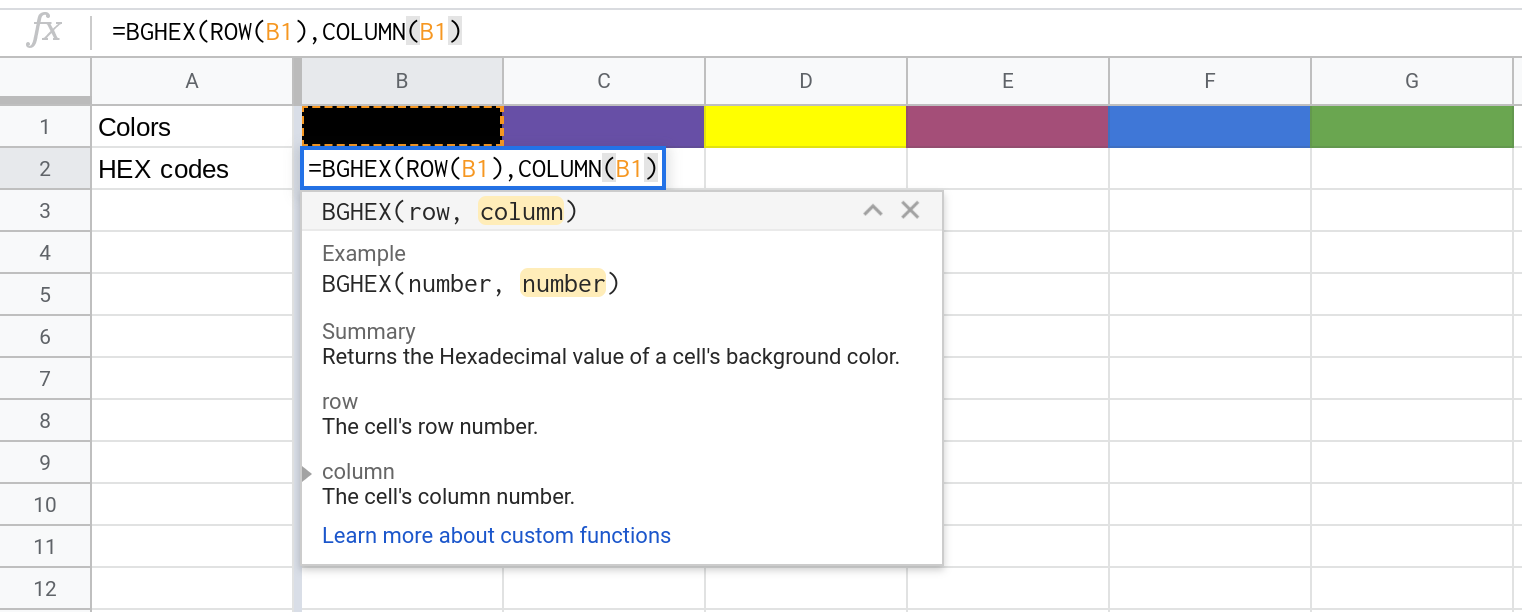
Task: Select the green cell G1
Action: coord(1412,127)
